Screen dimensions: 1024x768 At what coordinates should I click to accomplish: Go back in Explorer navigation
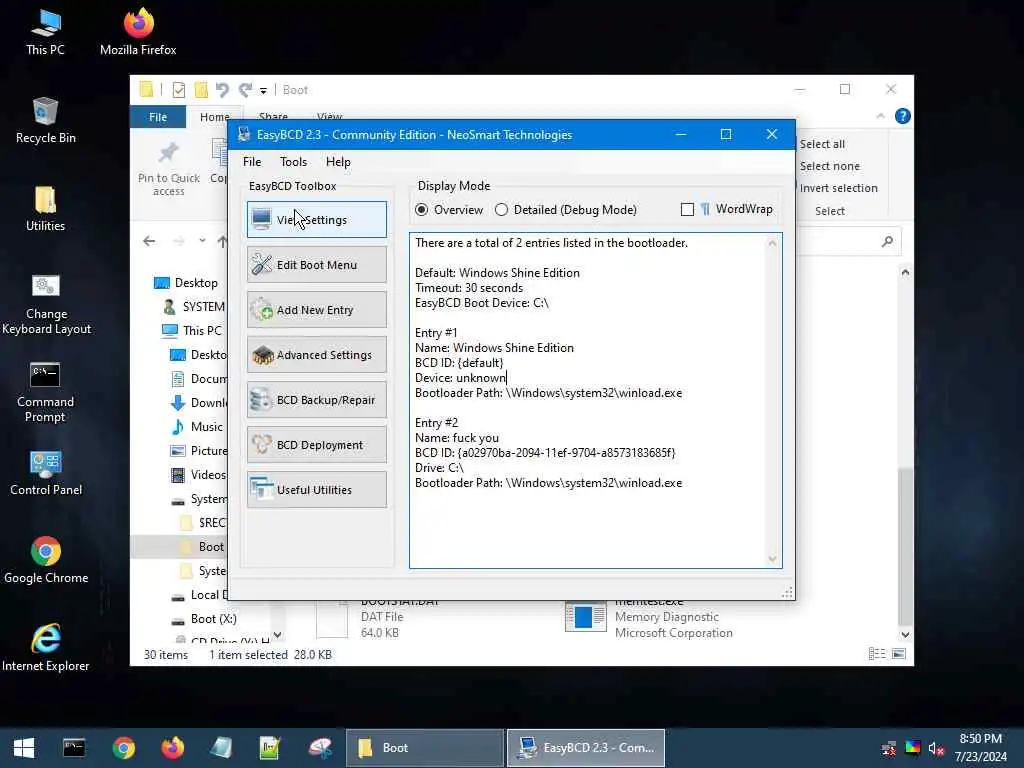(149, 241)
